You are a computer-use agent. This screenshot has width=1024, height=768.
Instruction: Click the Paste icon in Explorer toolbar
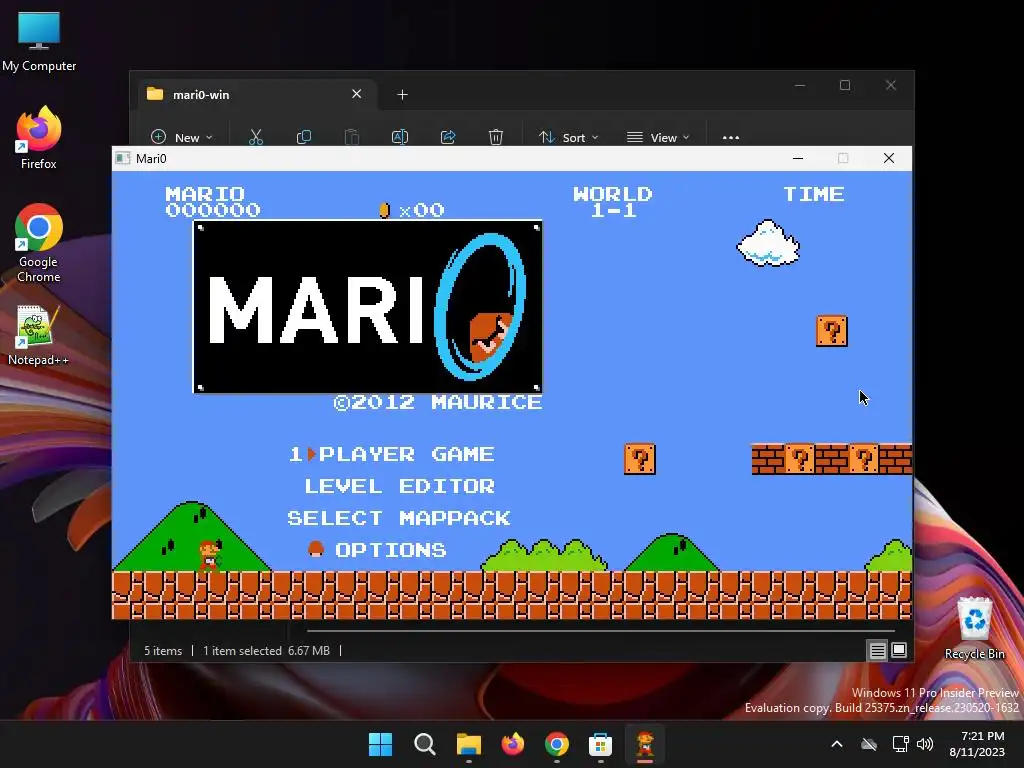coord(351,137)
